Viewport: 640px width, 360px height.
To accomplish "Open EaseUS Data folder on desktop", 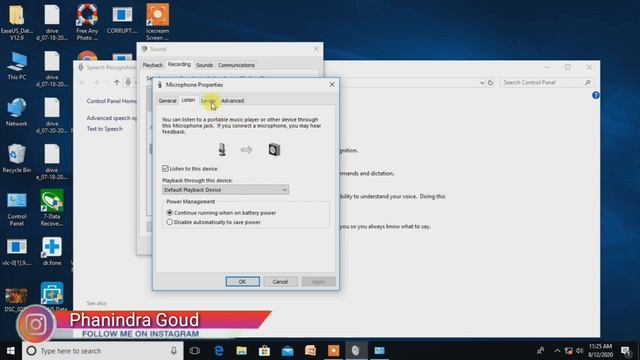I will (17, 22).
